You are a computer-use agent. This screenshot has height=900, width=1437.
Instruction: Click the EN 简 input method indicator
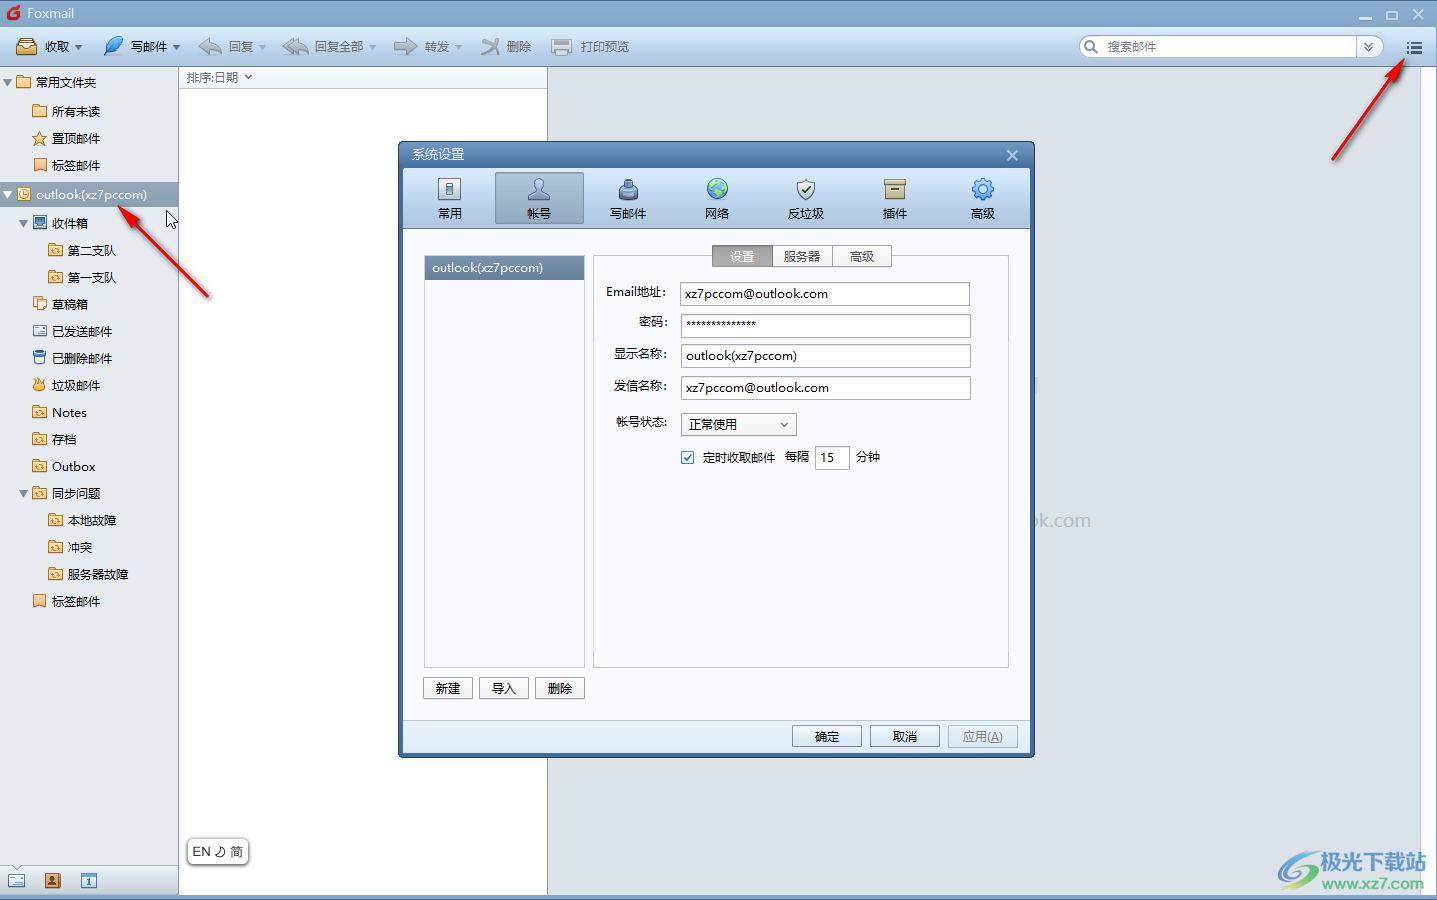tap(217, 852)
